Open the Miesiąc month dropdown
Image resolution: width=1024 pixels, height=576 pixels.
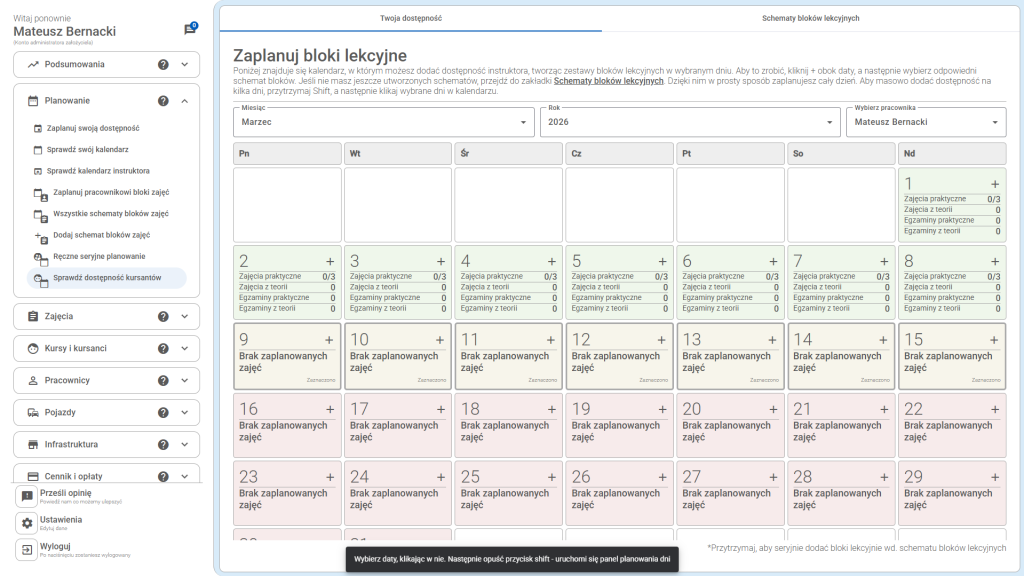coord(384,122)
